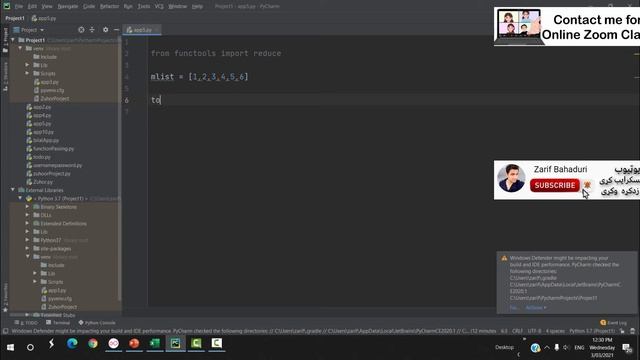This screenshot has width=640, height=360.
Task: Expand the Binary Skeletons node
Action: [27, 207]
